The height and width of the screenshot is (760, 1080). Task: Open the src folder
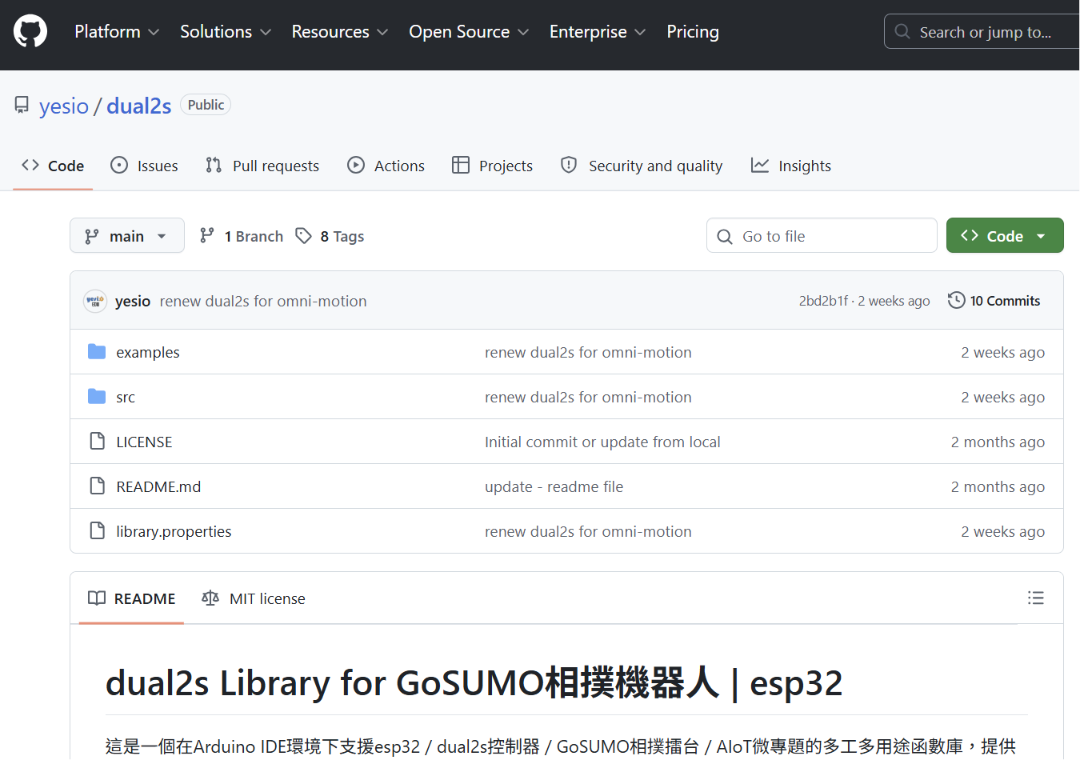(x=125, y=397)
